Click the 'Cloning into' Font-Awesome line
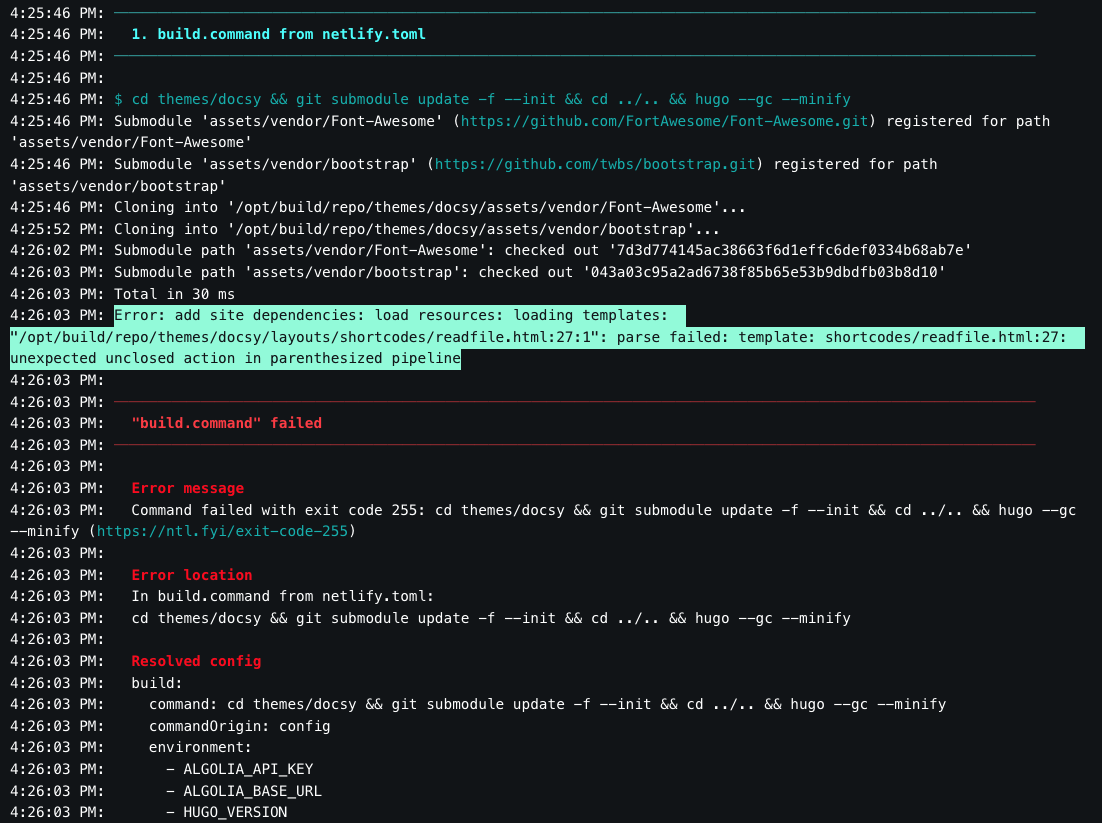This screenshot has height=823, width=1102. pyautogui.click(x=429, y=207)
